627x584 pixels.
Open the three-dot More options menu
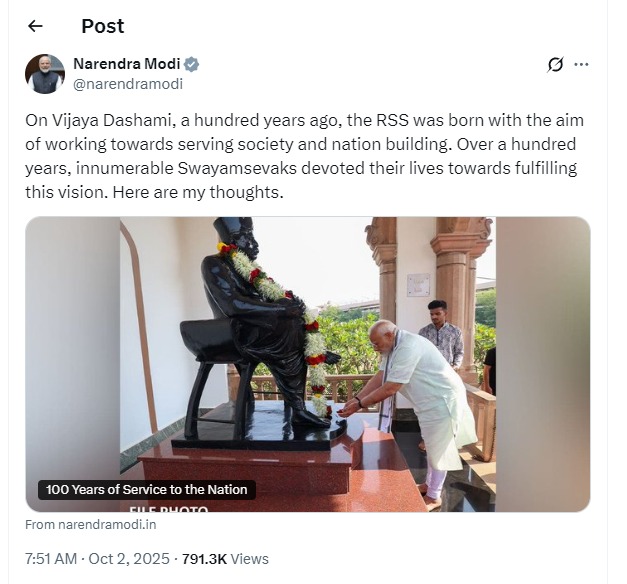pos(581,64)
